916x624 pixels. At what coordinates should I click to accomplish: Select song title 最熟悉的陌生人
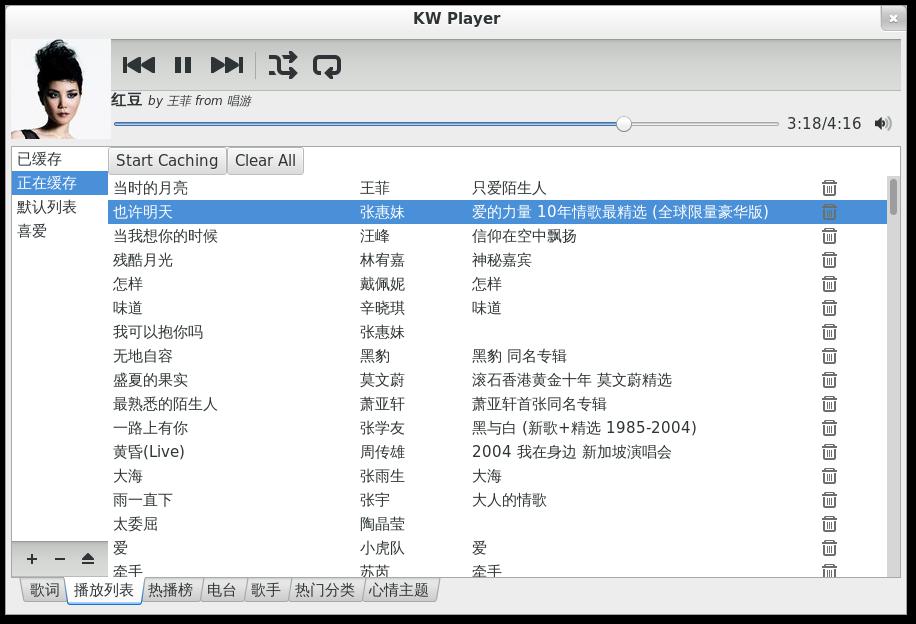point(165,404)
